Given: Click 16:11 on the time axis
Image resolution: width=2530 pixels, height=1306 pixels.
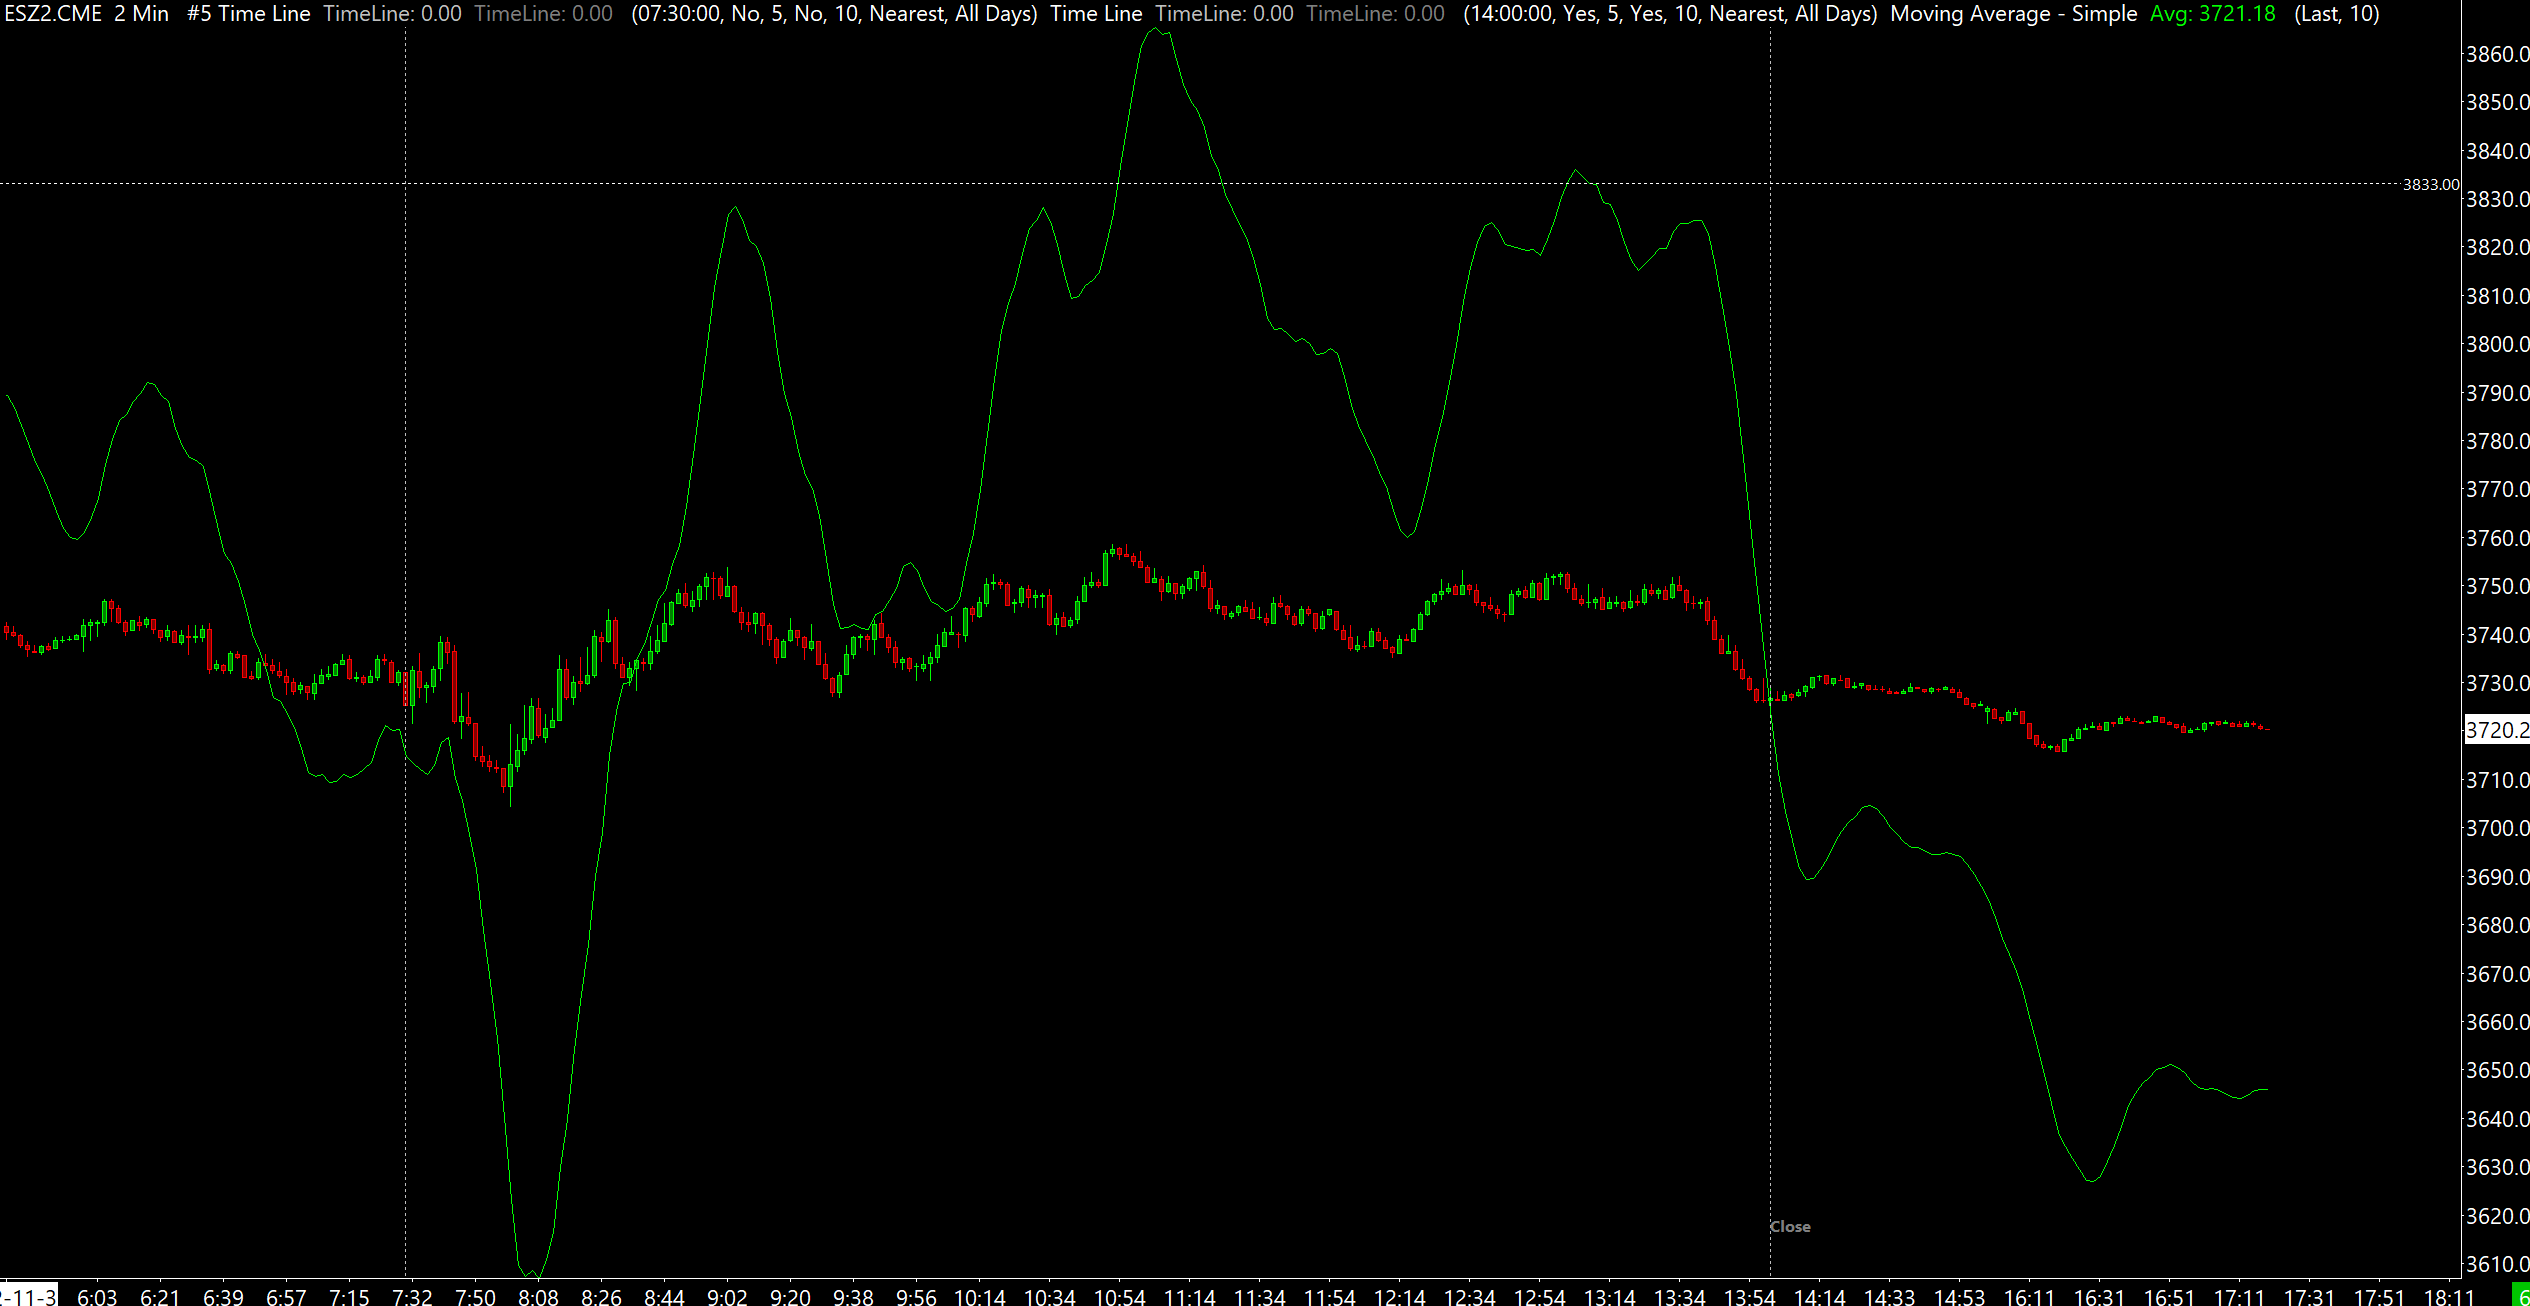Looking at the screenshot, I should (x=2029, y=1297).
